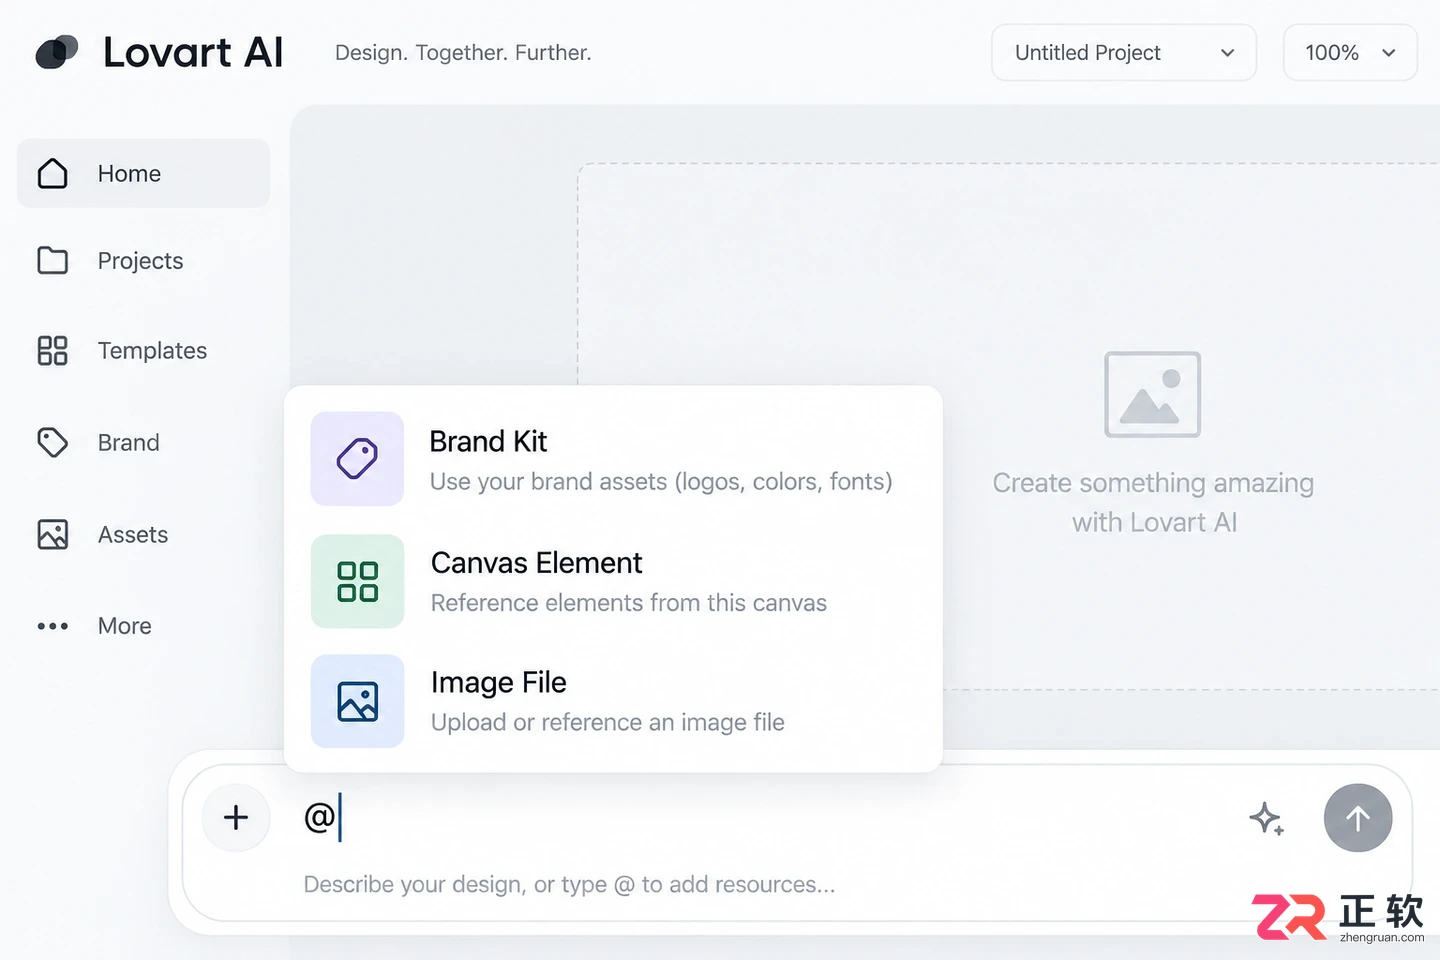Click the More three-dots icon

click(x=53, y=626)
